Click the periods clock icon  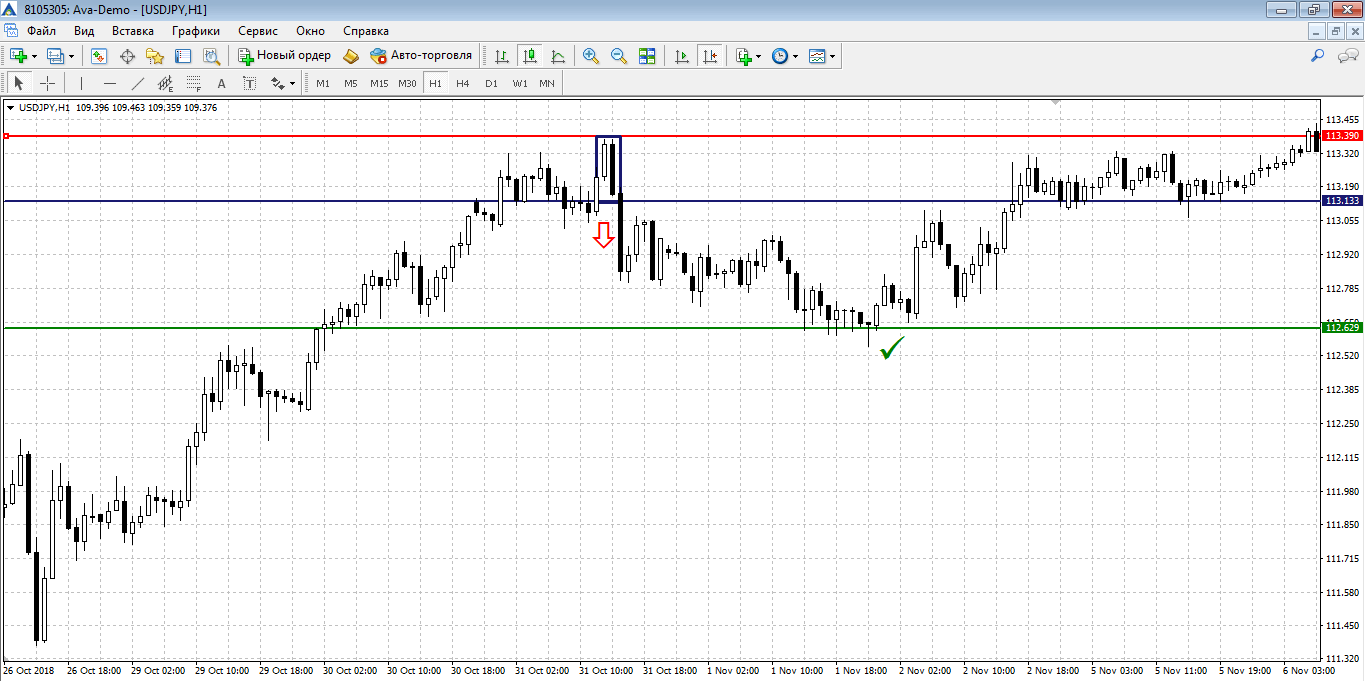tap(780, 56)
